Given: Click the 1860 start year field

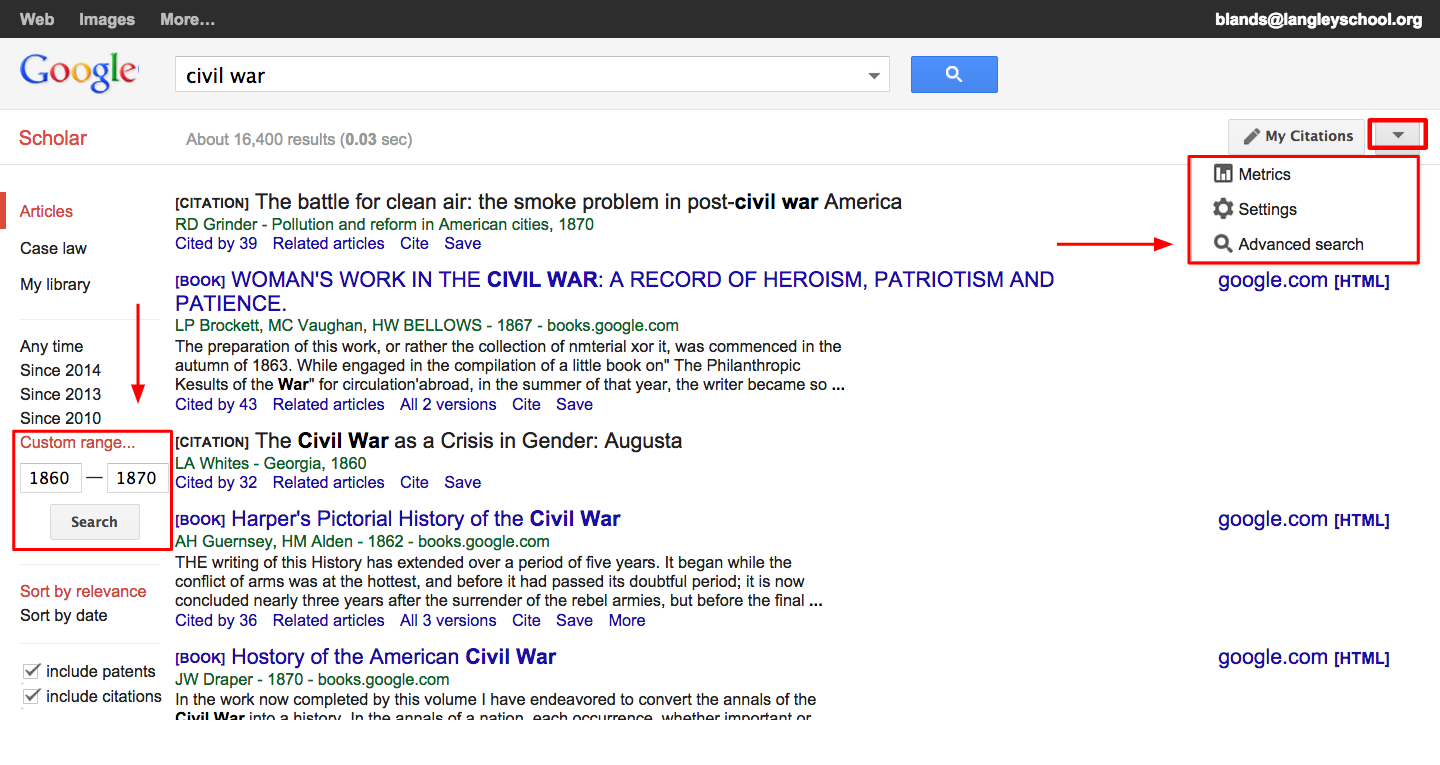Looking at the screenshot, I should [49, 478].
